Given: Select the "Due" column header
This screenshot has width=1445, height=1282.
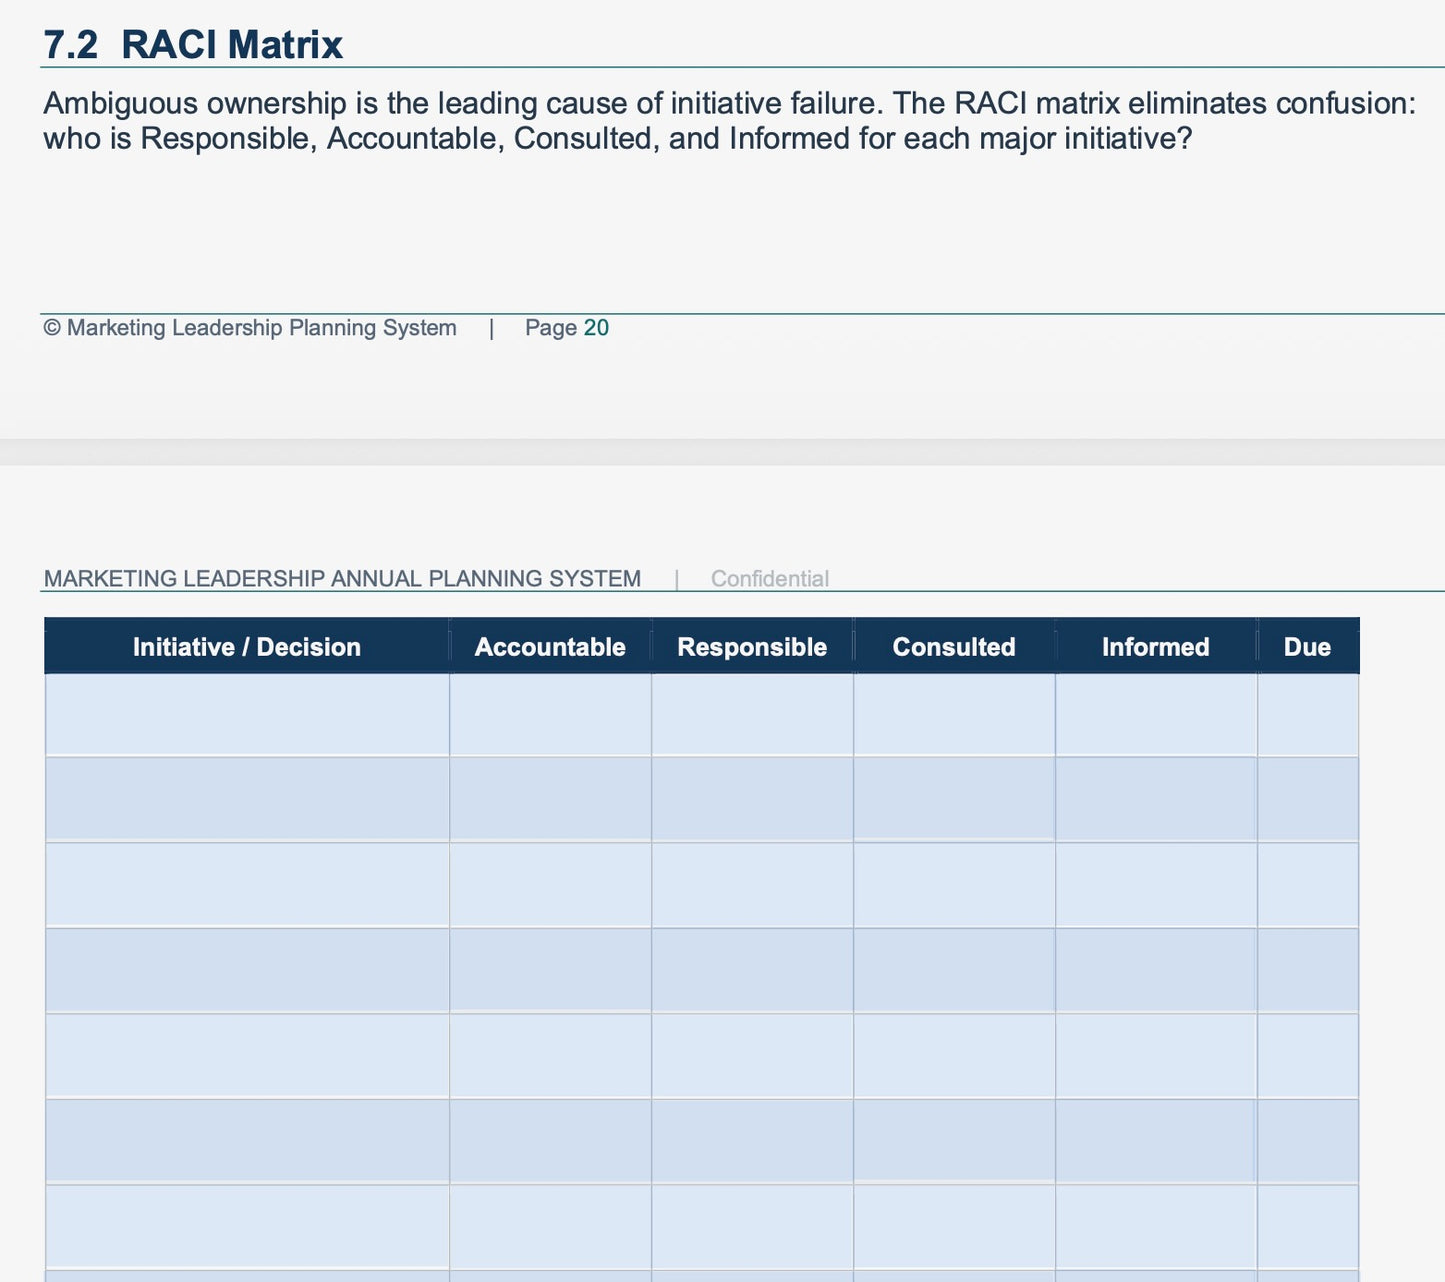Looking at the screenshot, I should click(x=1308, y=647).
